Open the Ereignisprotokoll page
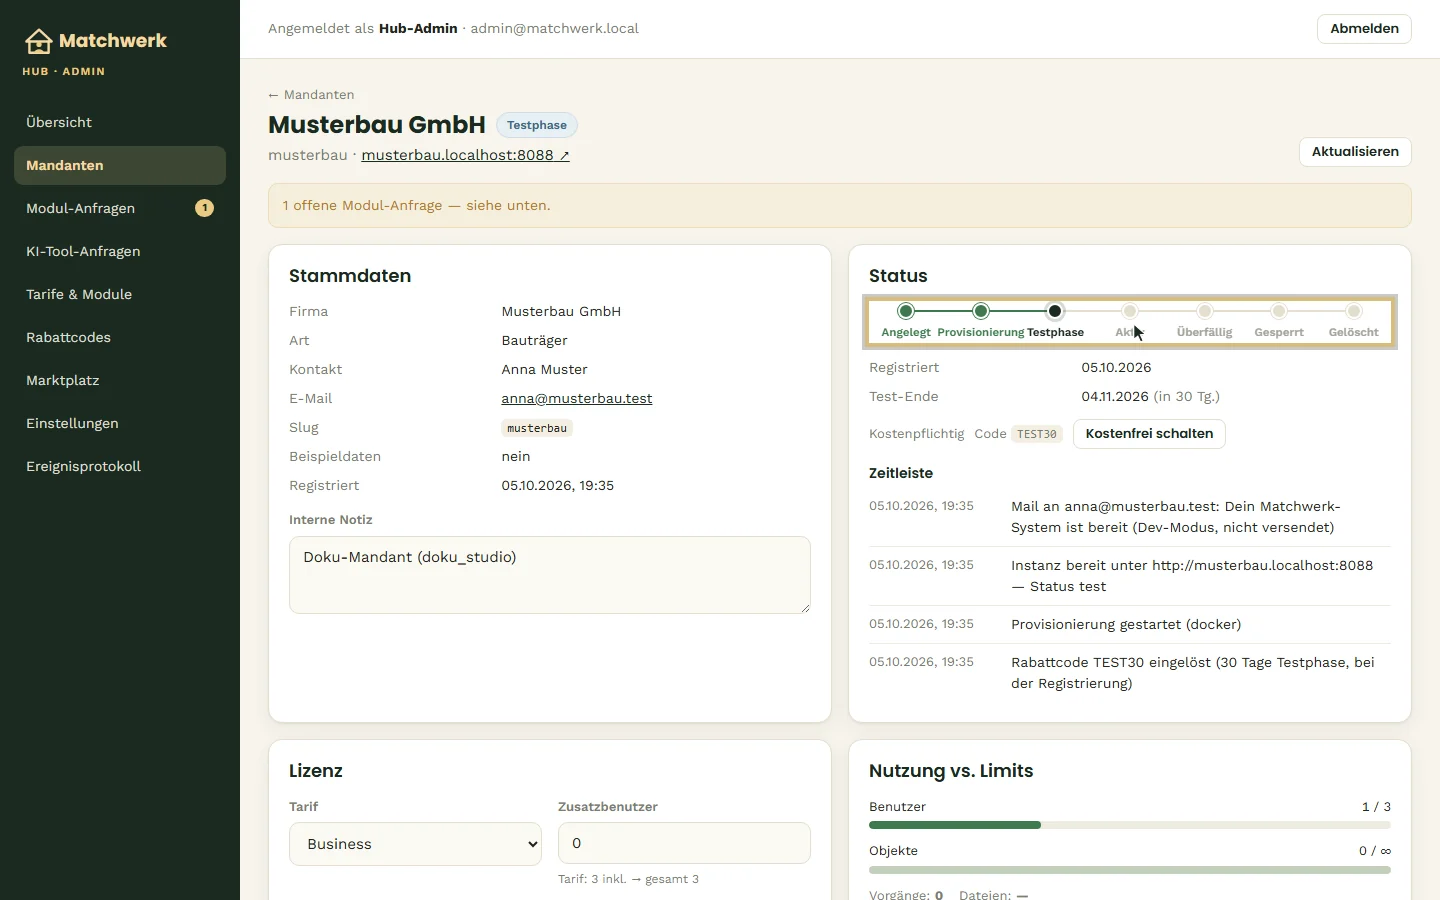 [x=120, y=466]
